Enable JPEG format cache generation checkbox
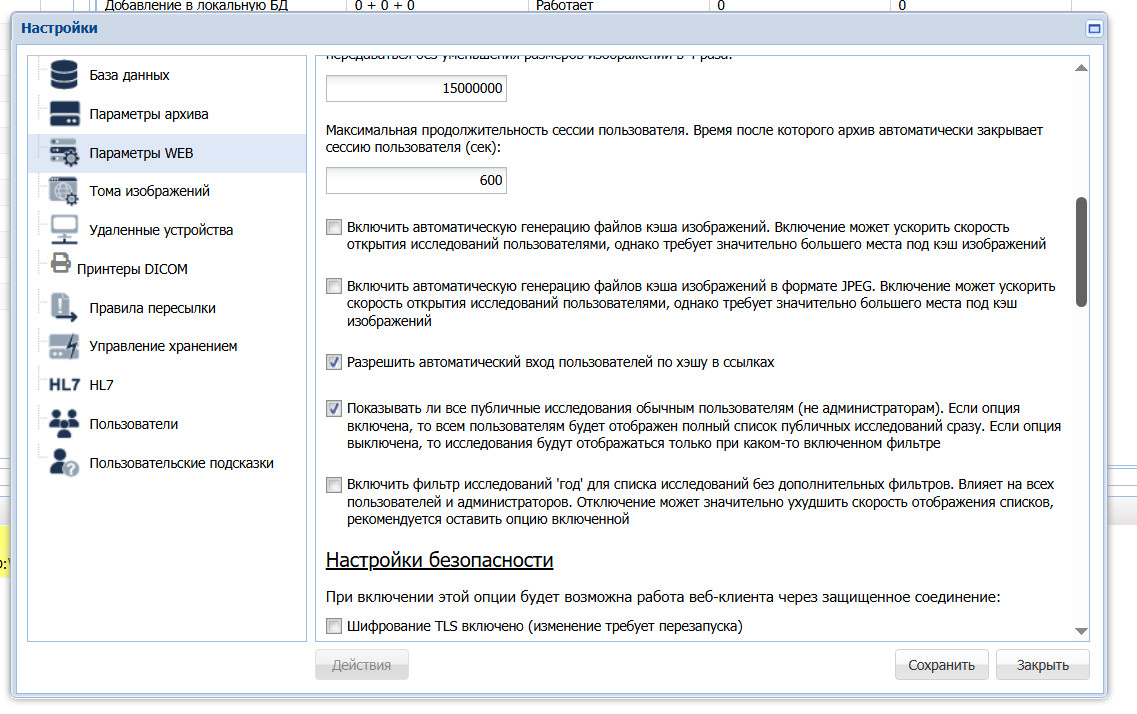 point(334,286)
